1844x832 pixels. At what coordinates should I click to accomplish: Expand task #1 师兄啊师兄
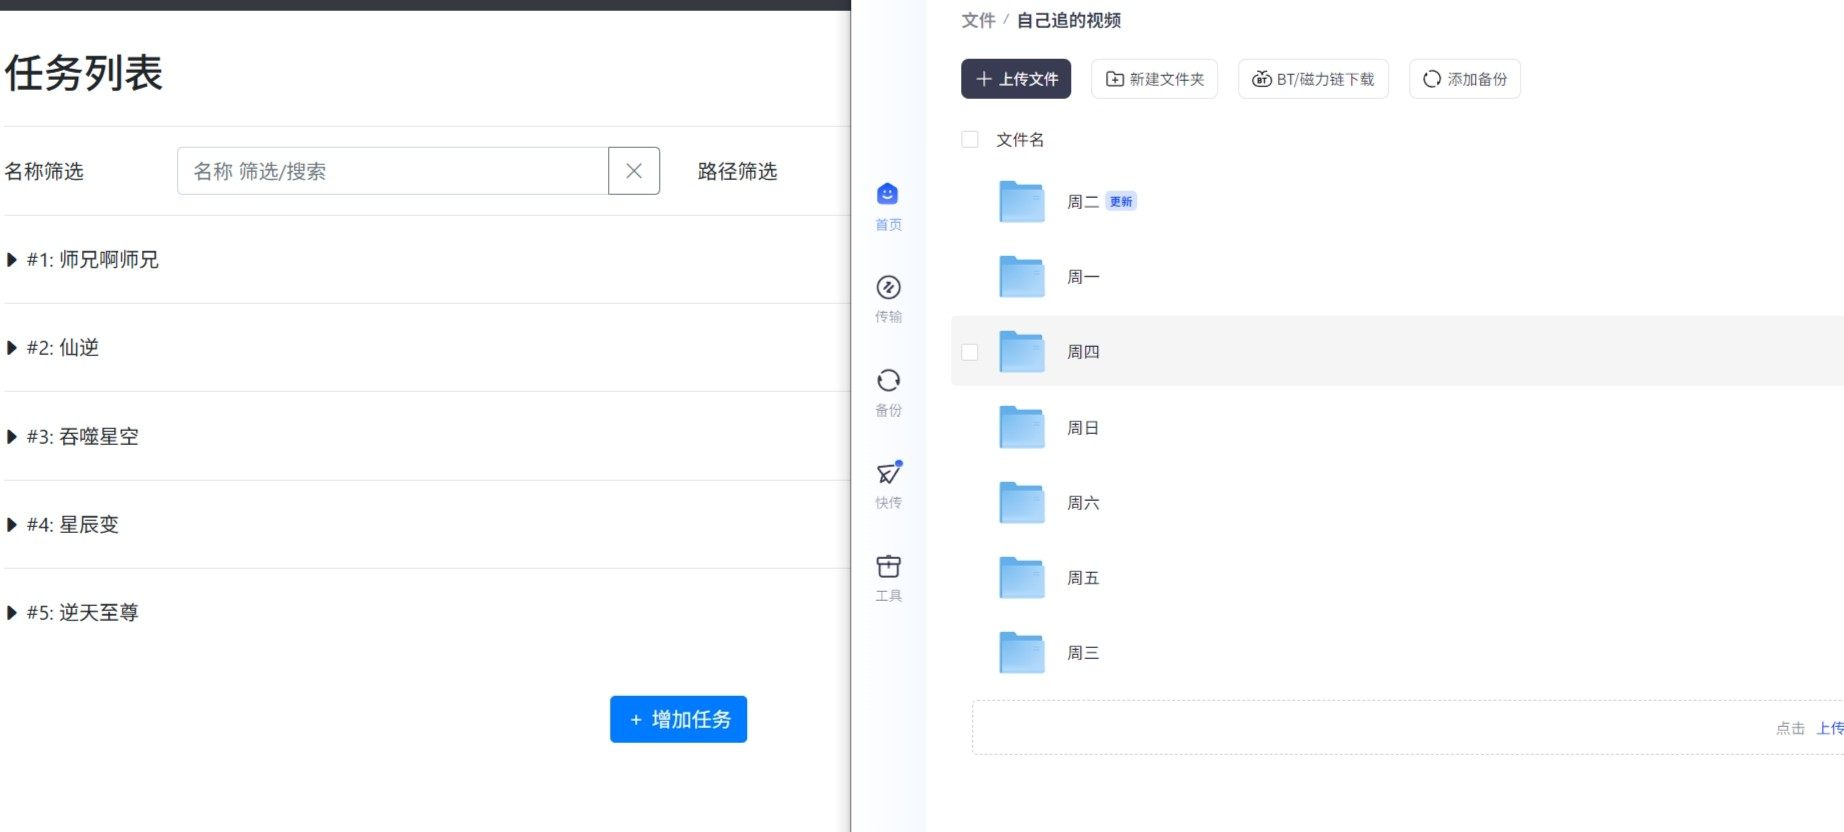click(x=12, y=260)
